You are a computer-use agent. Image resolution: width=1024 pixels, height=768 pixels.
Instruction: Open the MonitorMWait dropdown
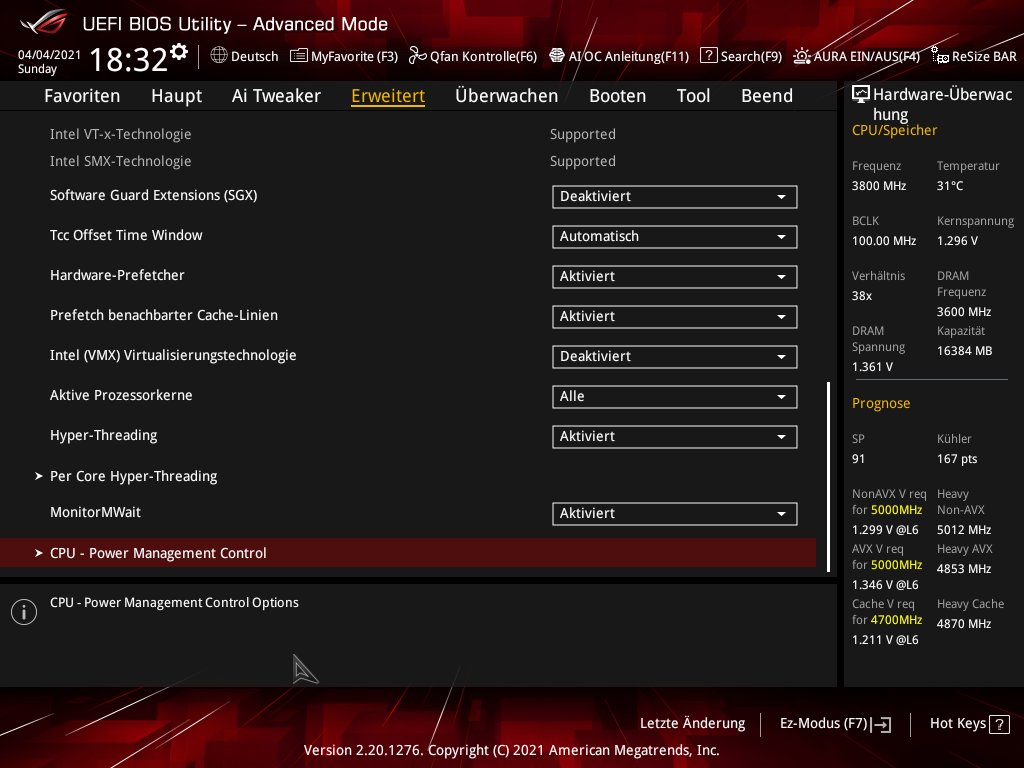675,513
